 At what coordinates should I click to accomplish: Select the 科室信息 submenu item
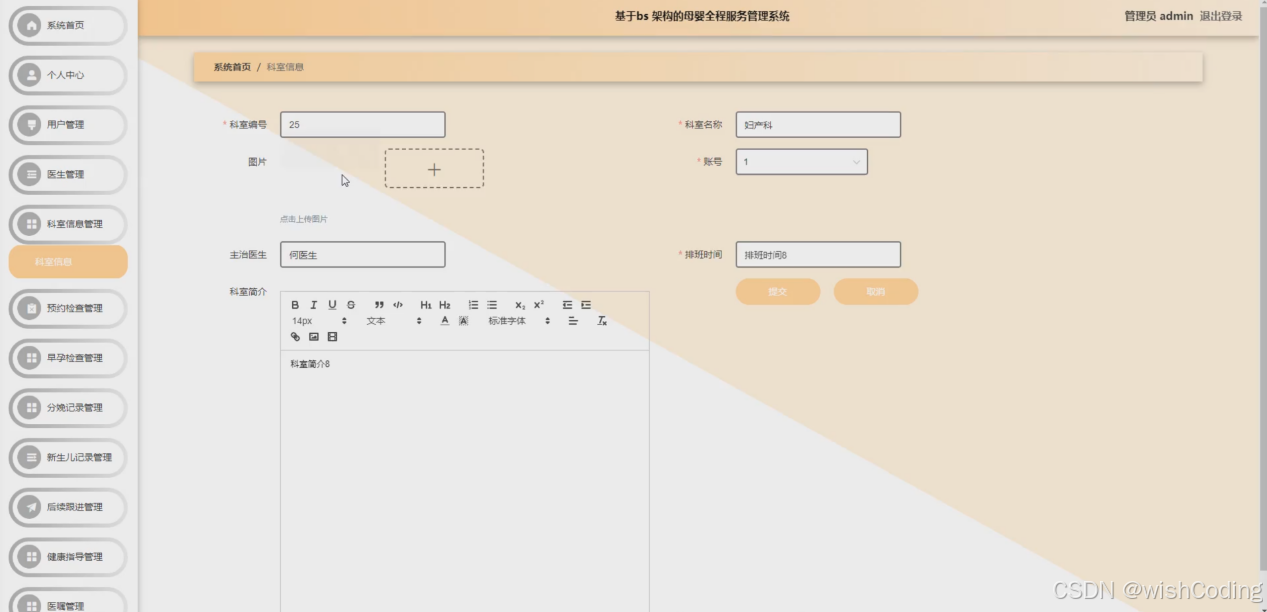(x=68, y=262)
